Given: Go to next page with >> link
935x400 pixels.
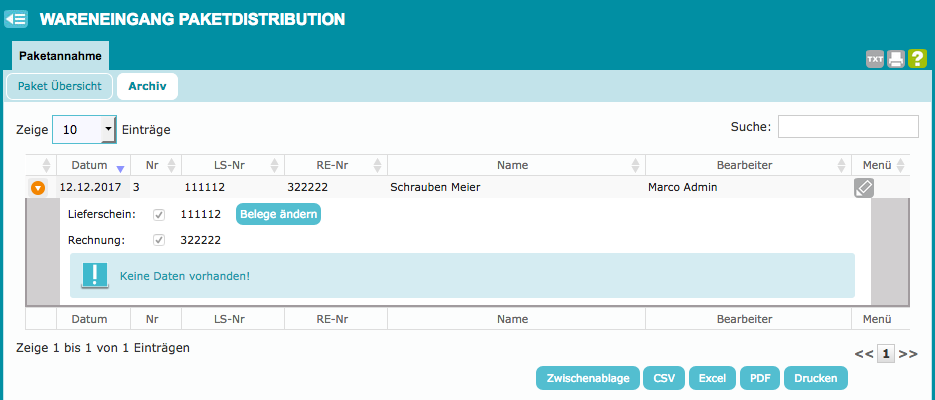Looking at the screenshot, I should [x=908, y=354].
